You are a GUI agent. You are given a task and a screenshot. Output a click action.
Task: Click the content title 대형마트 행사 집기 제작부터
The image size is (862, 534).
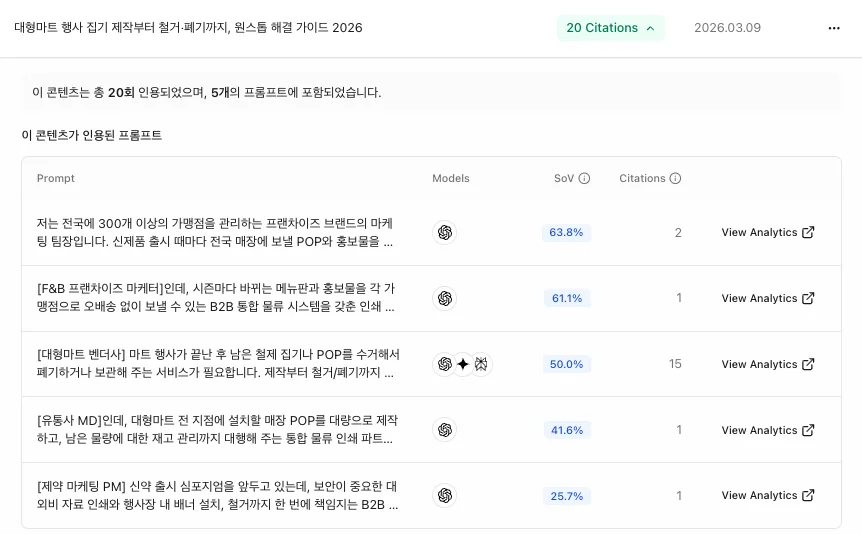pyautogui.click(x=188, y=28)
